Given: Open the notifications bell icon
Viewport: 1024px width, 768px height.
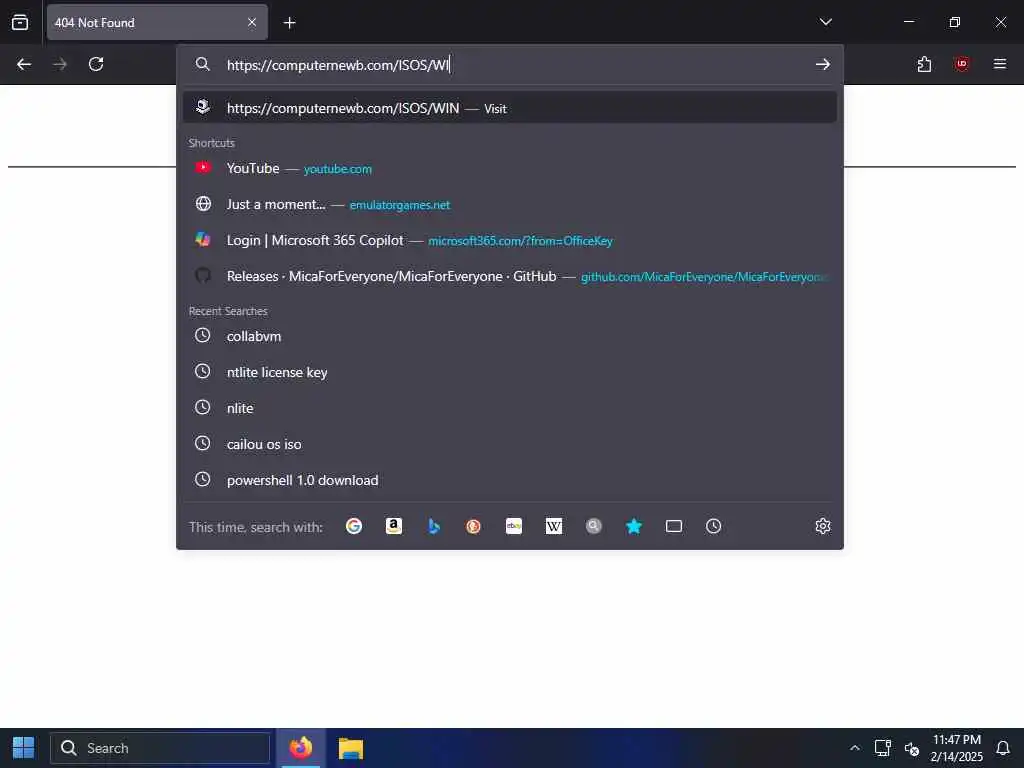Looking at the screenshot, I should tap(1003, 748).
